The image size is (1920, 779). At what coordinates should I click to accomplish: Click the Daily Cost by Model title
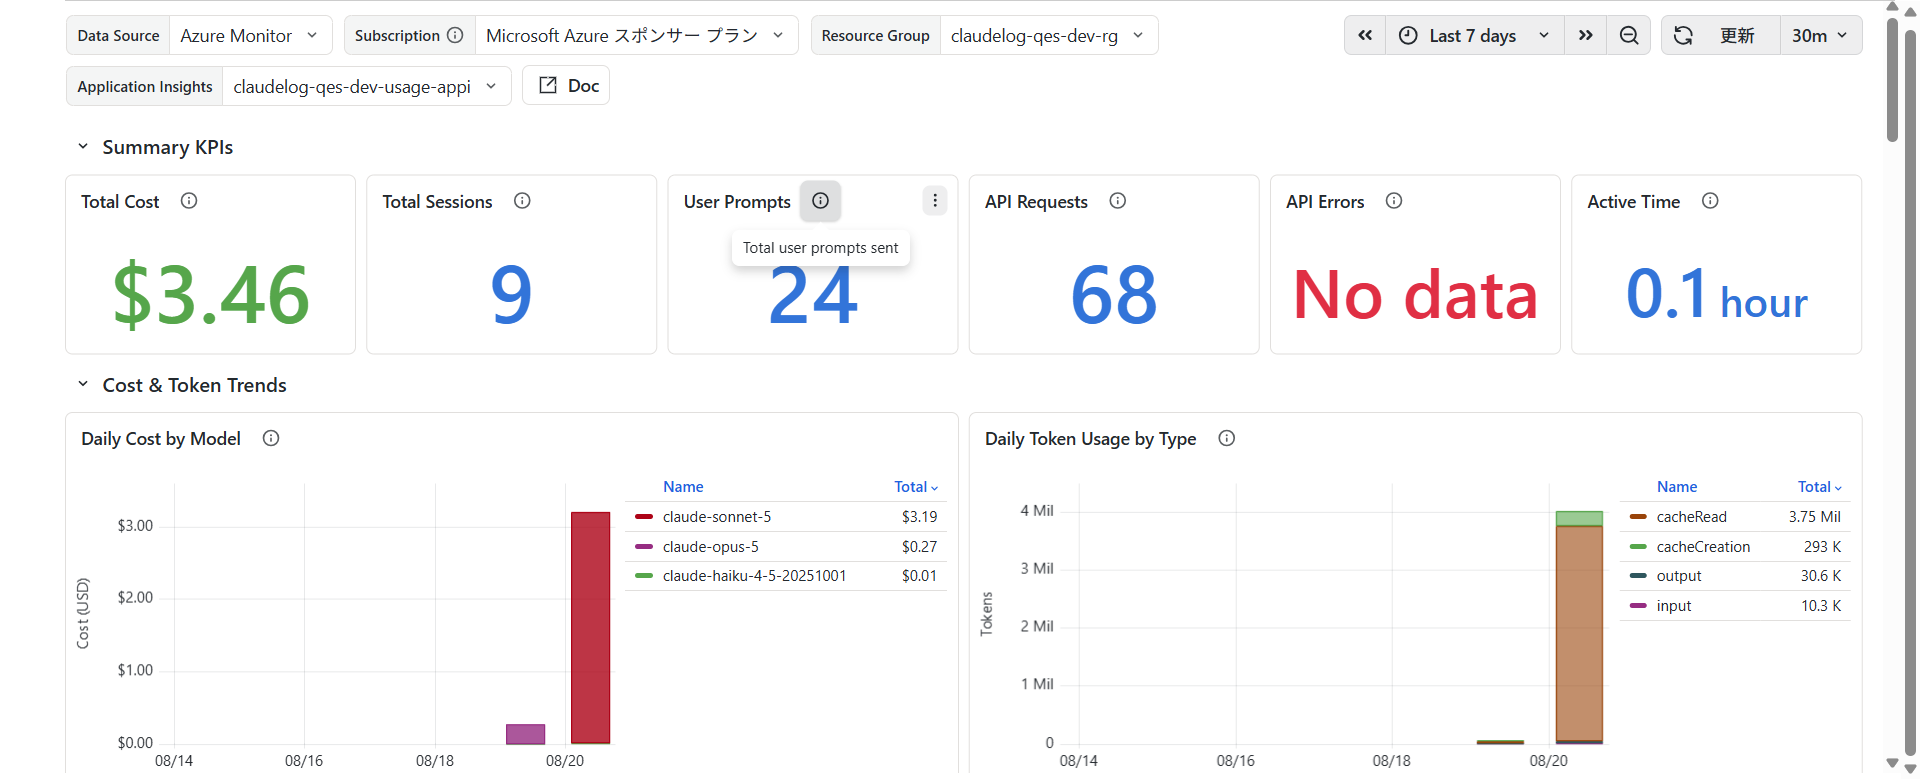coord(161,439)
